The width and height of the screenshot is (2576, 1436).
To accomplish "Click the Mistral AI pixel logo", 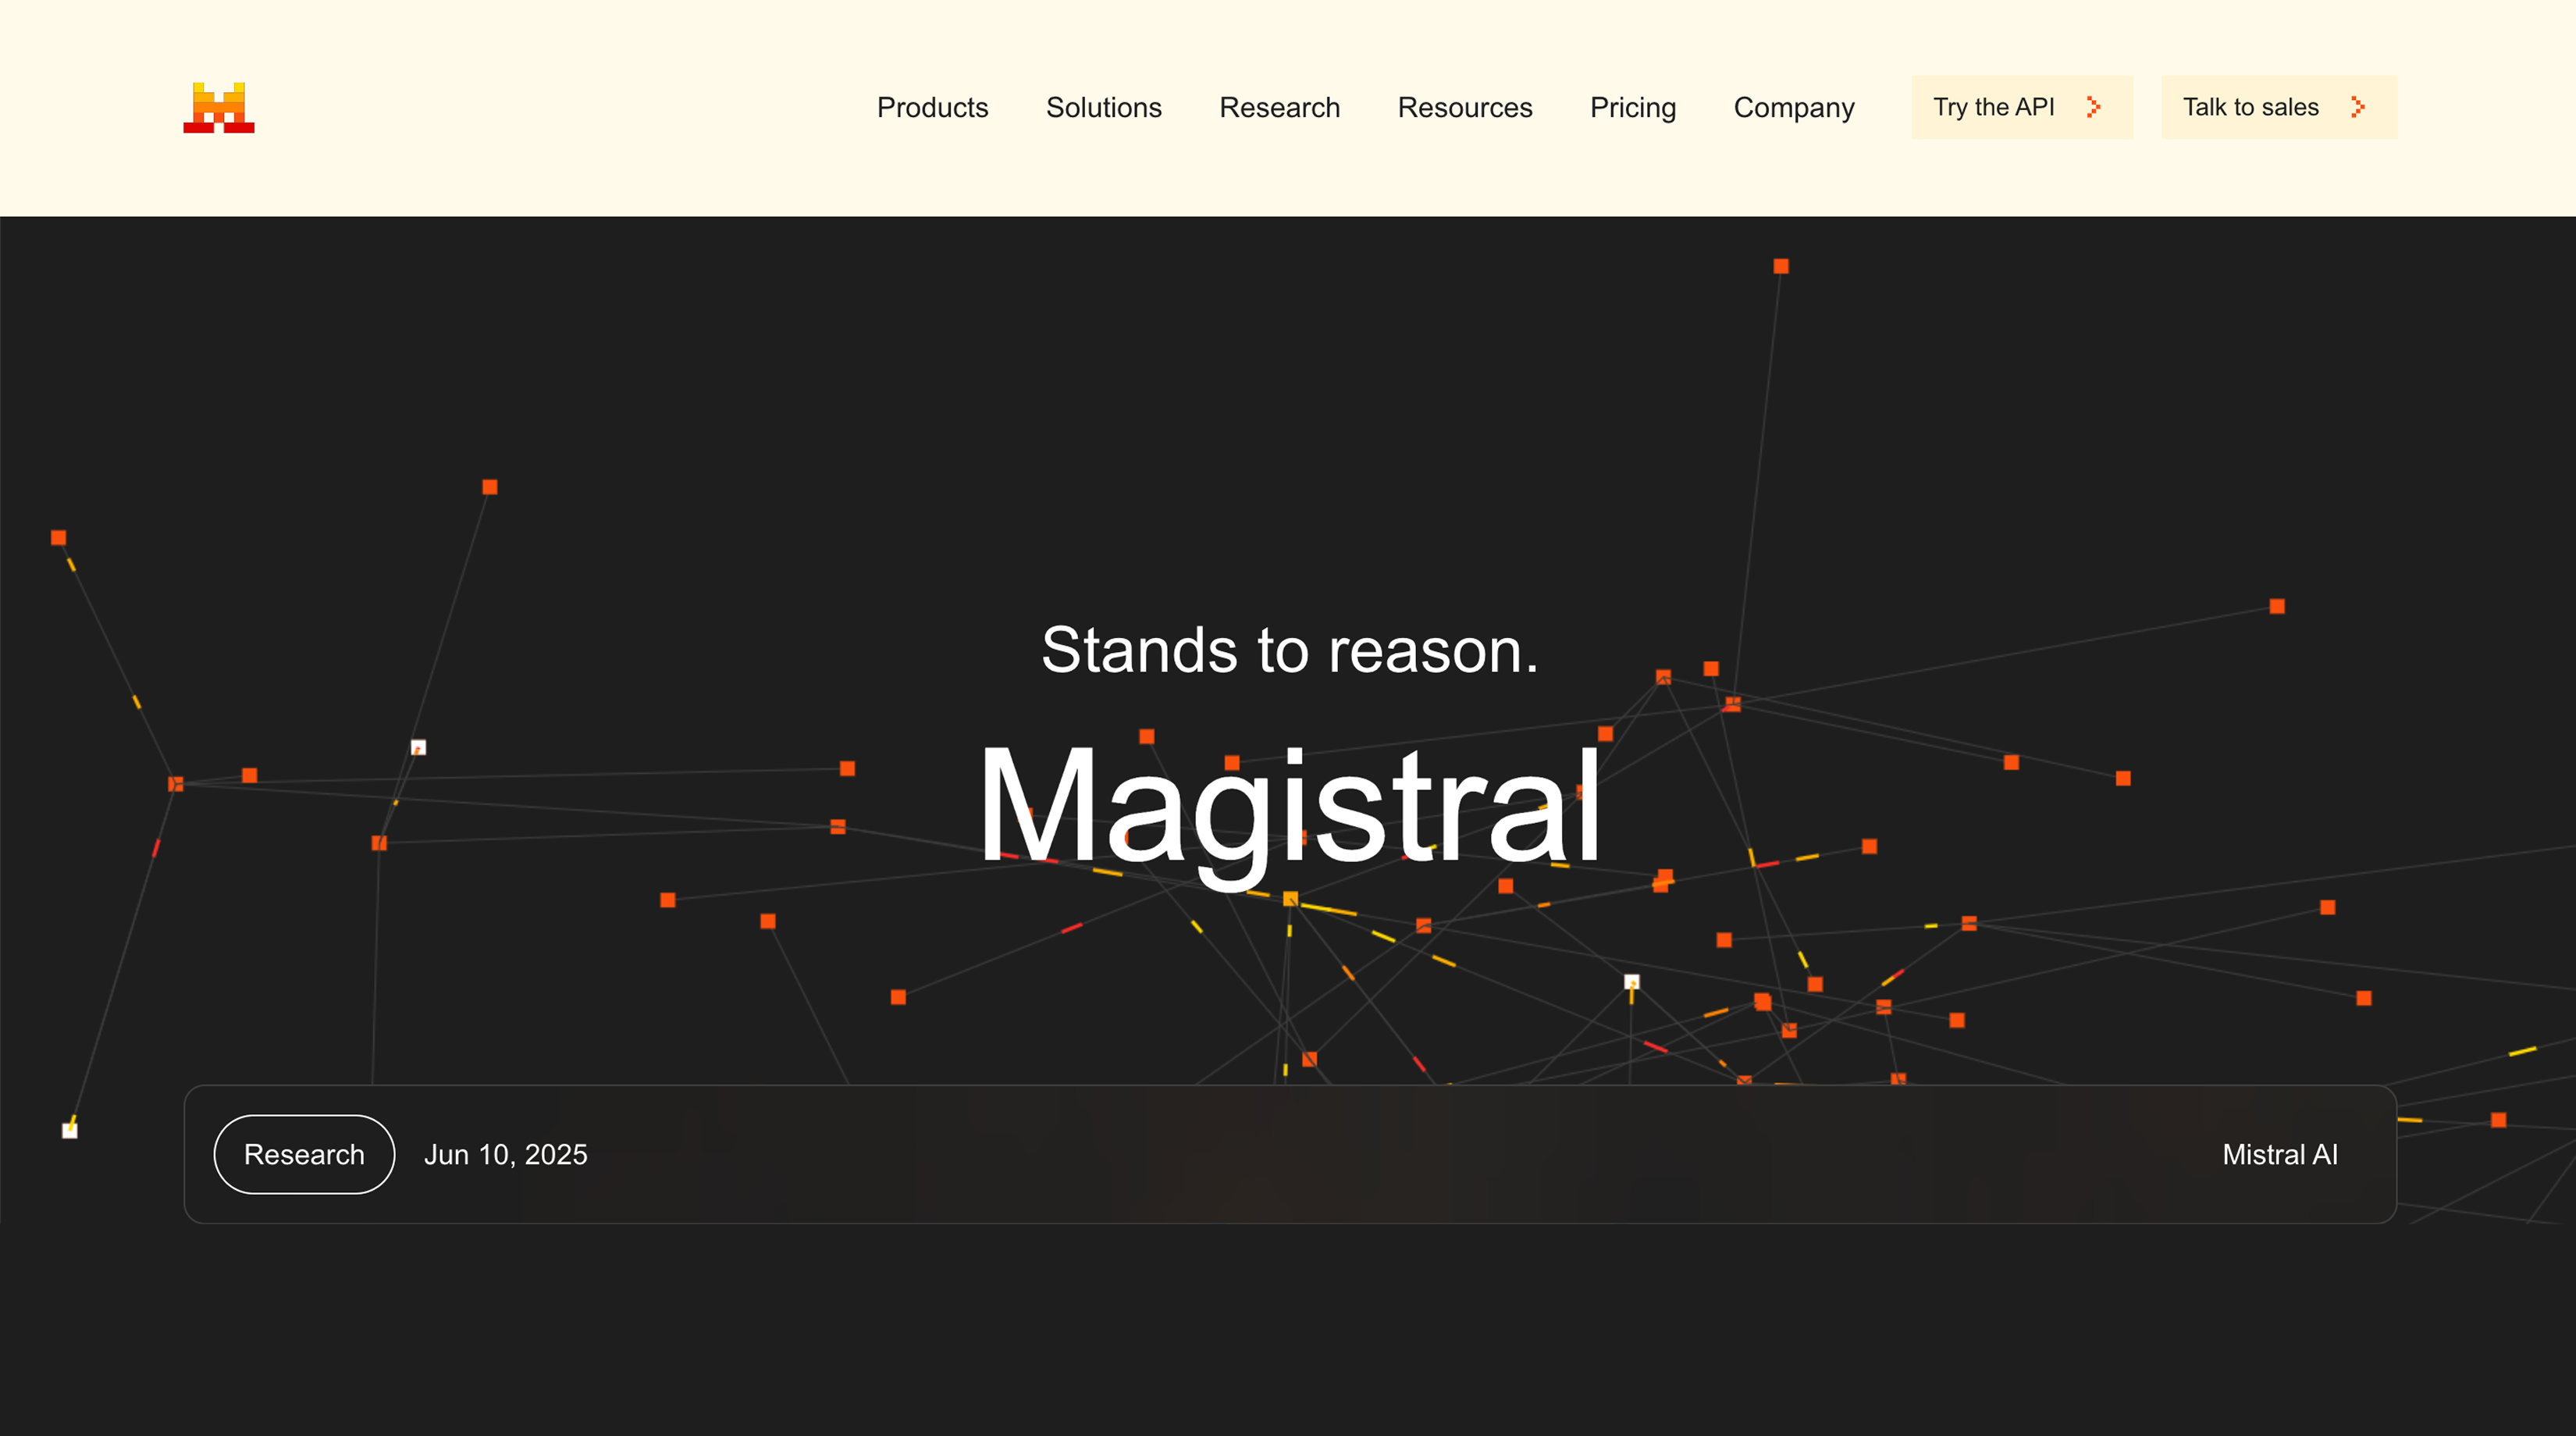I will coord(219,107).
